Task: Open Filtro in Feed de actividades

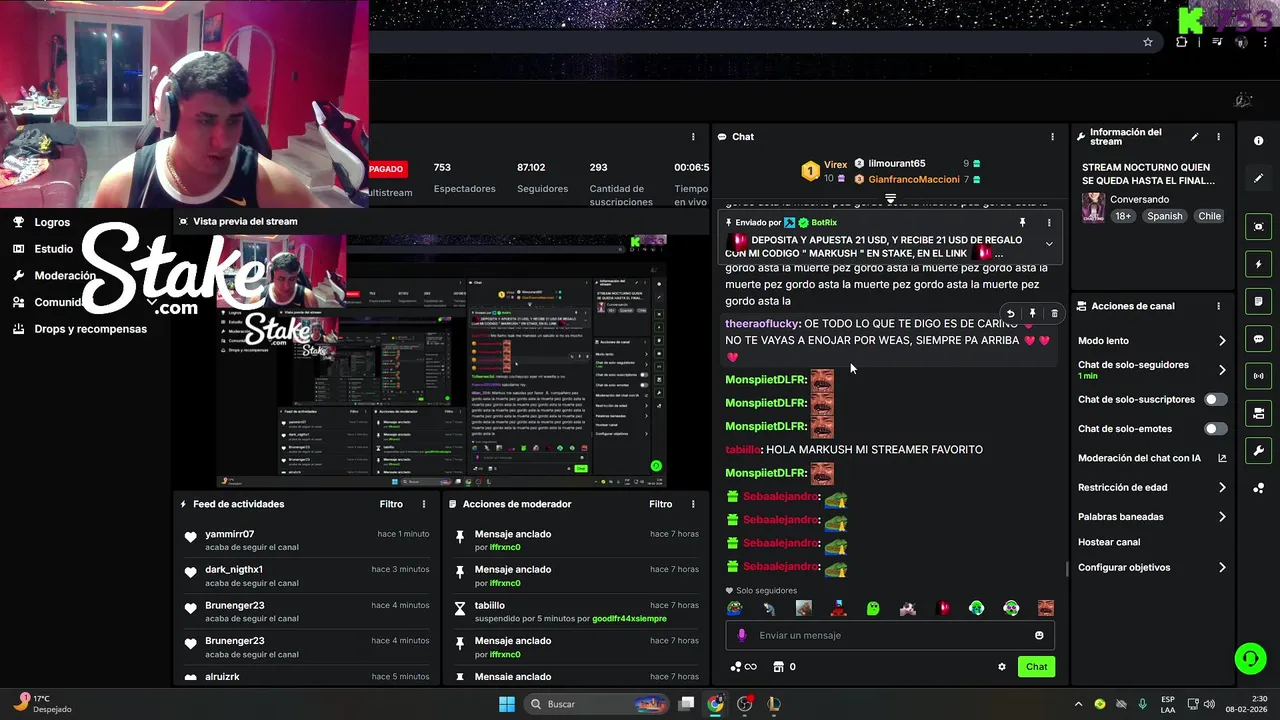Action: click(391, 504)
